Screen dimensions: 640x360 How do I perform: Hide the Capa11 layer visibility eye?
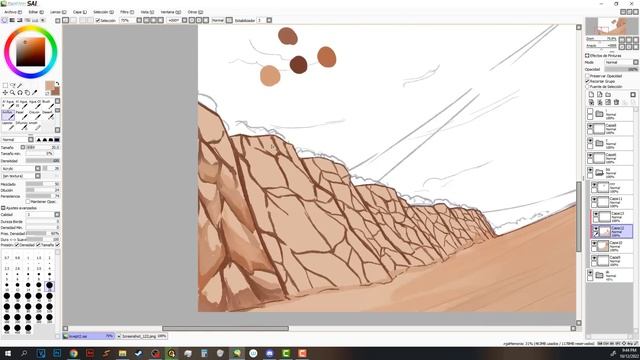click(594, 199)
